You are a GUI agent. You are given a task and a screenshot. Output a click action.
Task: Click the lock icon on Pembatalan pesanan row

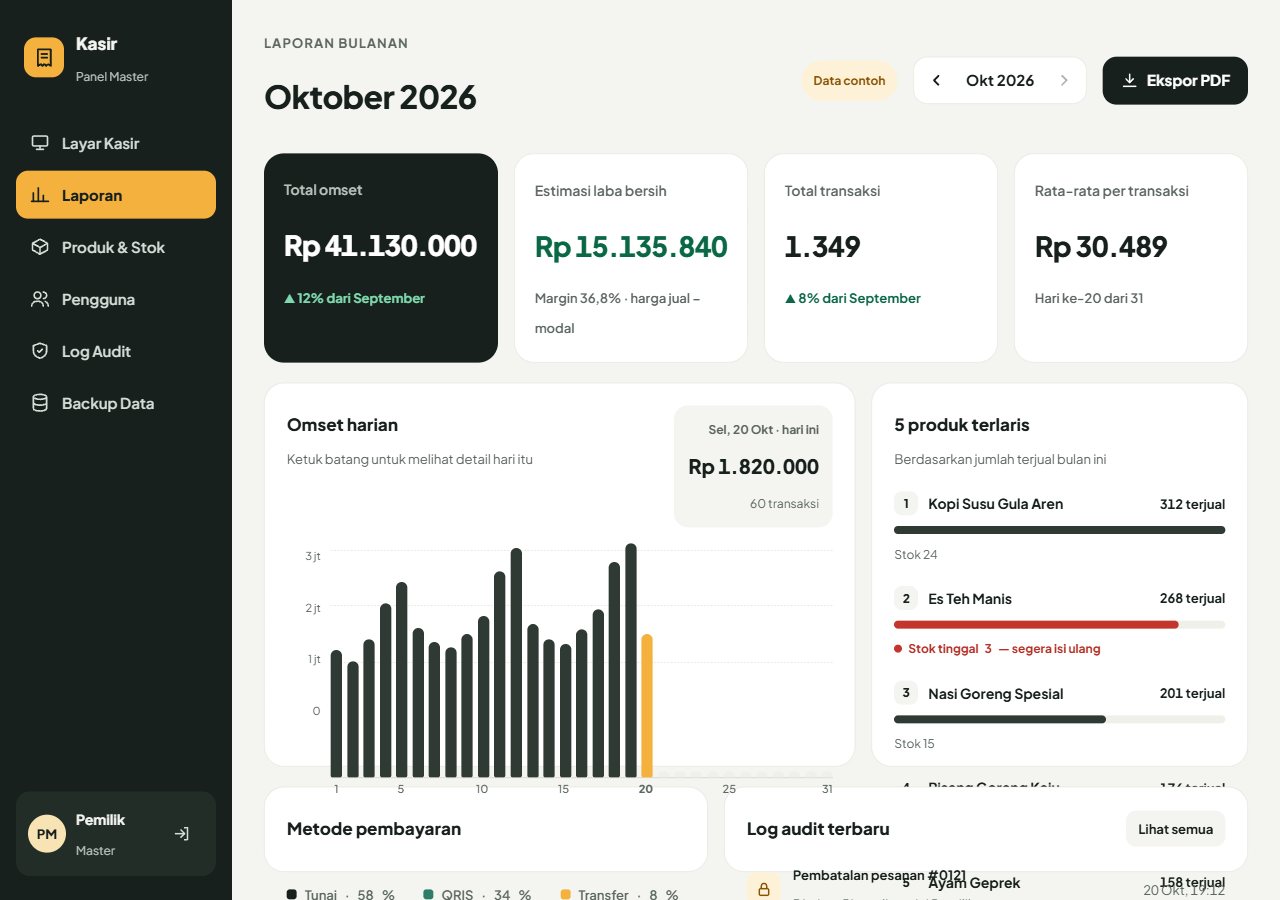tap(763, 888)
